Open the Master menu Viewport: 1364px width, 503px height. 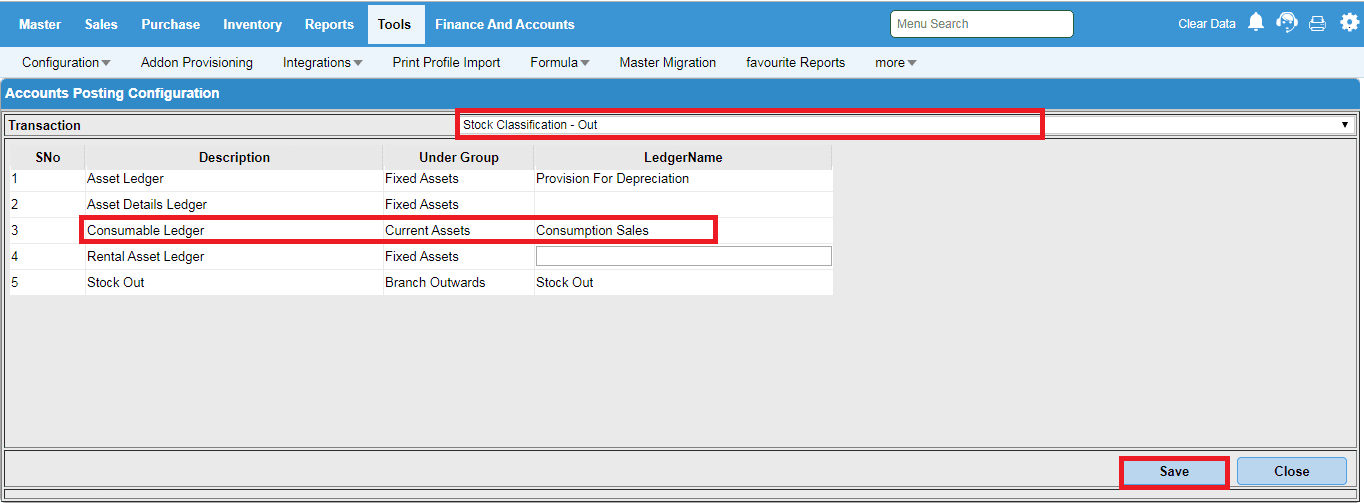40,24
